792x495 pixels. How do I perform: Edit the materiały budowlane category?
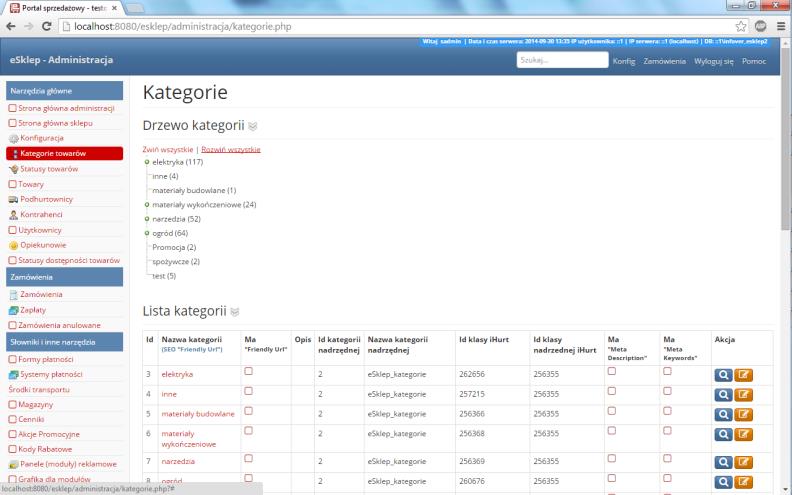[x=744, y=415]
